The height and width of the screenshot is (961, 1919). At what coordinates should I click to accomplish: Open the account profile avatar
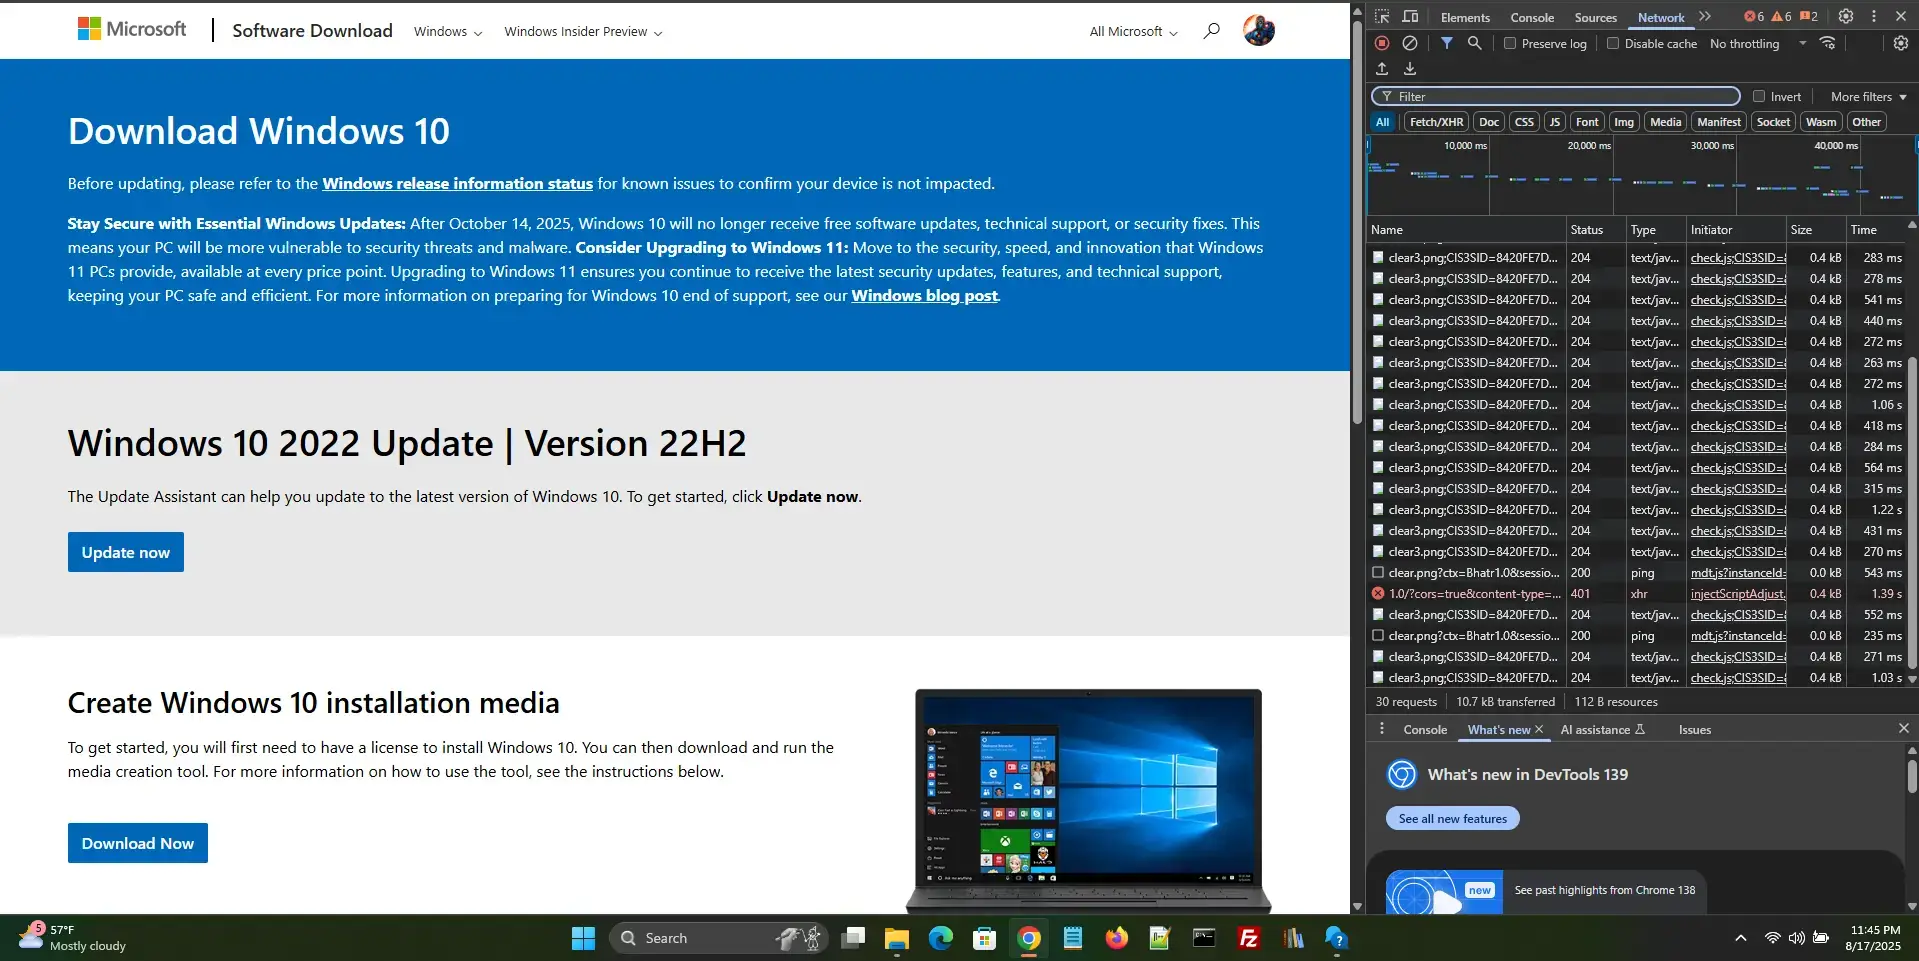point(1259,30)
